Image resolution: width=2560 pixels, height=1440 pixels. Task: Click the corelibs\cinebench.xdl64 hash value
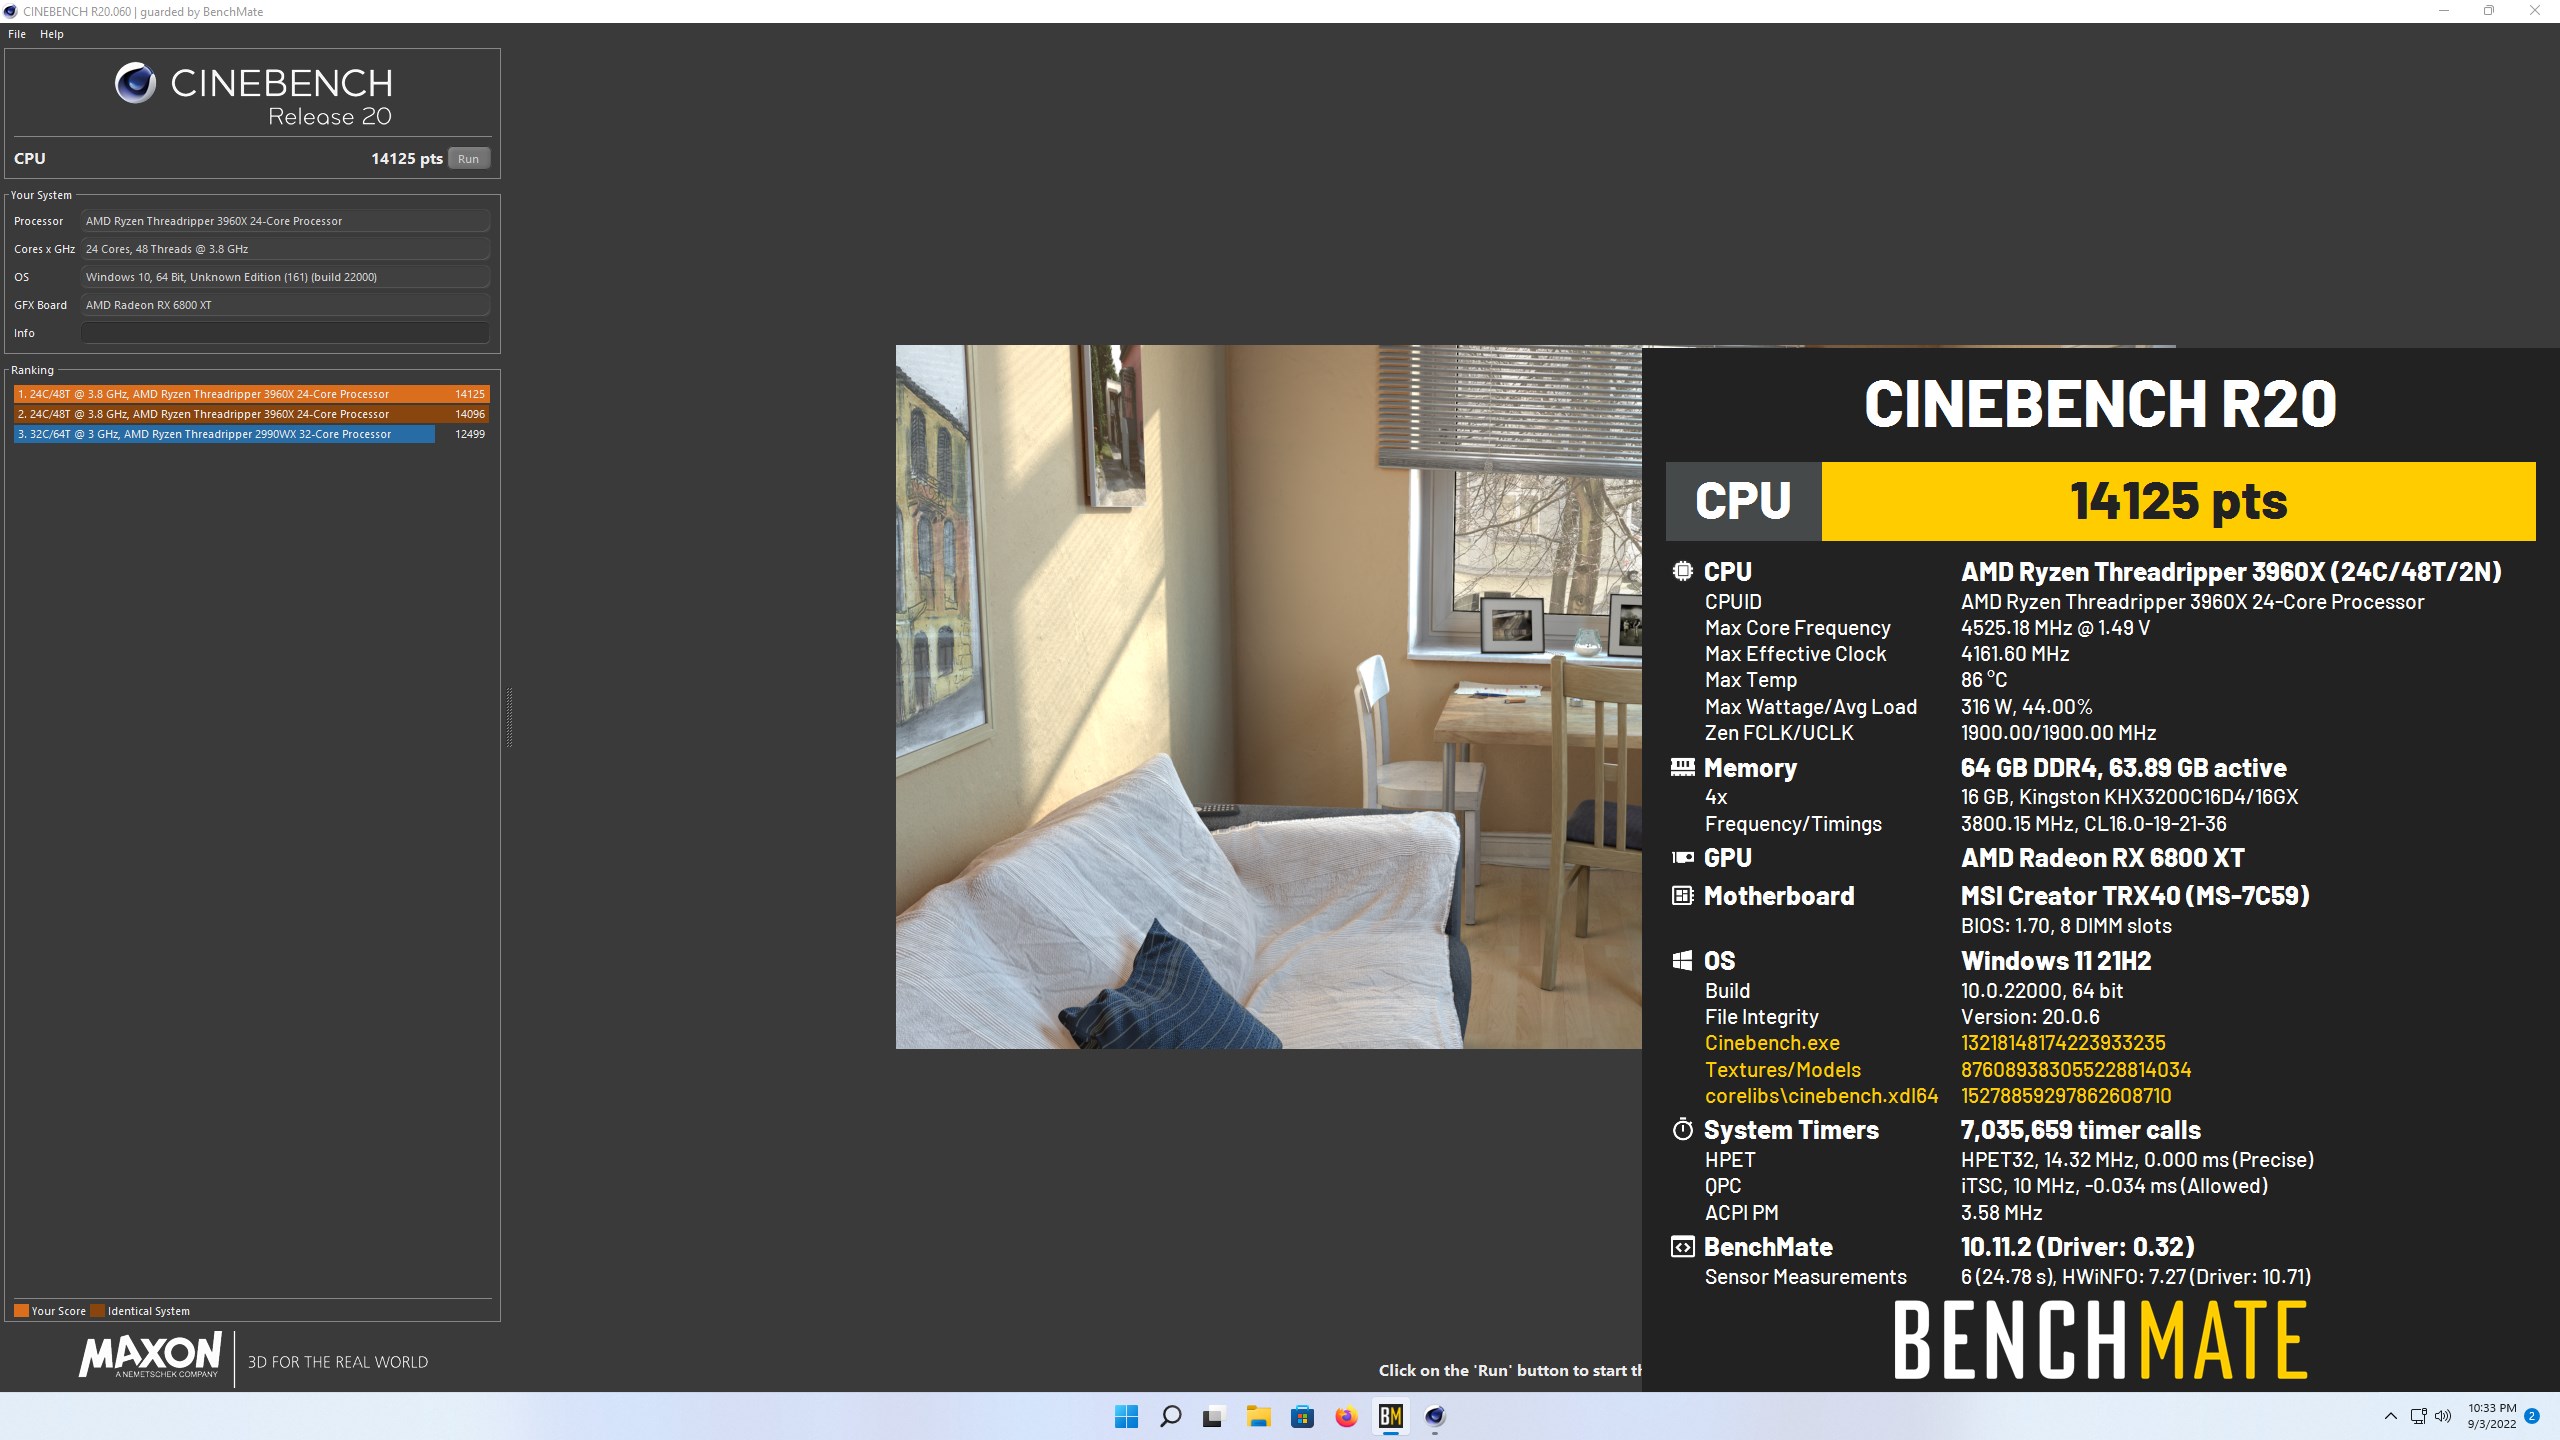click(2066, 1096)
